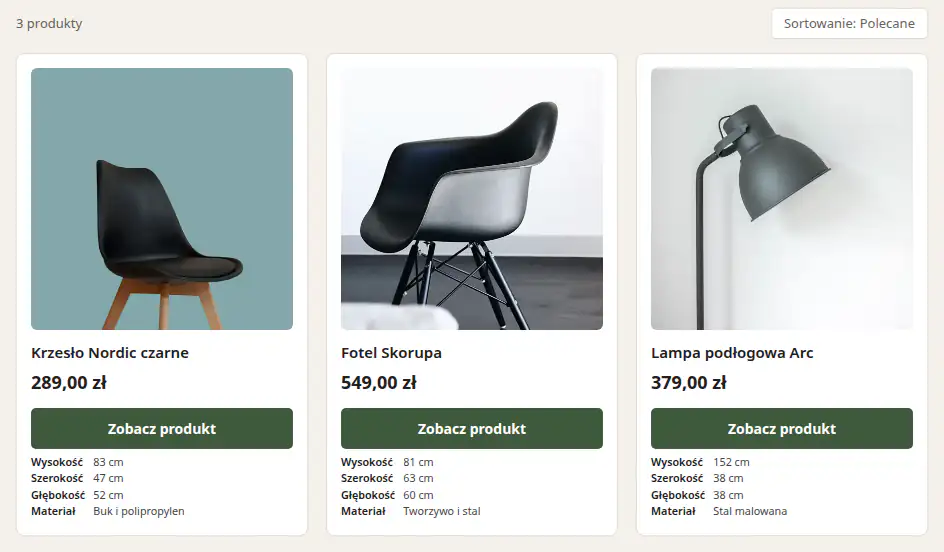
Task: Click the 3 produkty count label
Action: (49, 23)
